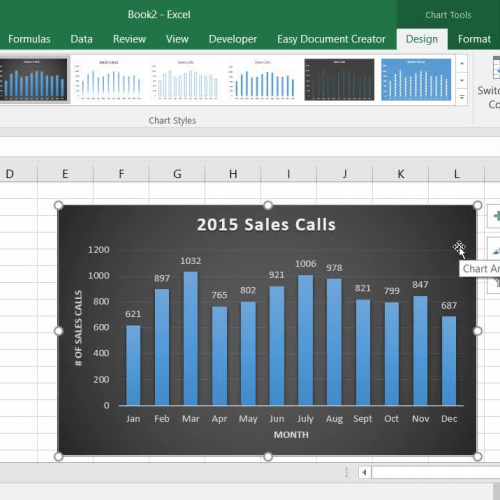
Task: Select the July bar in chart
Action: click(x=305, y=340)
